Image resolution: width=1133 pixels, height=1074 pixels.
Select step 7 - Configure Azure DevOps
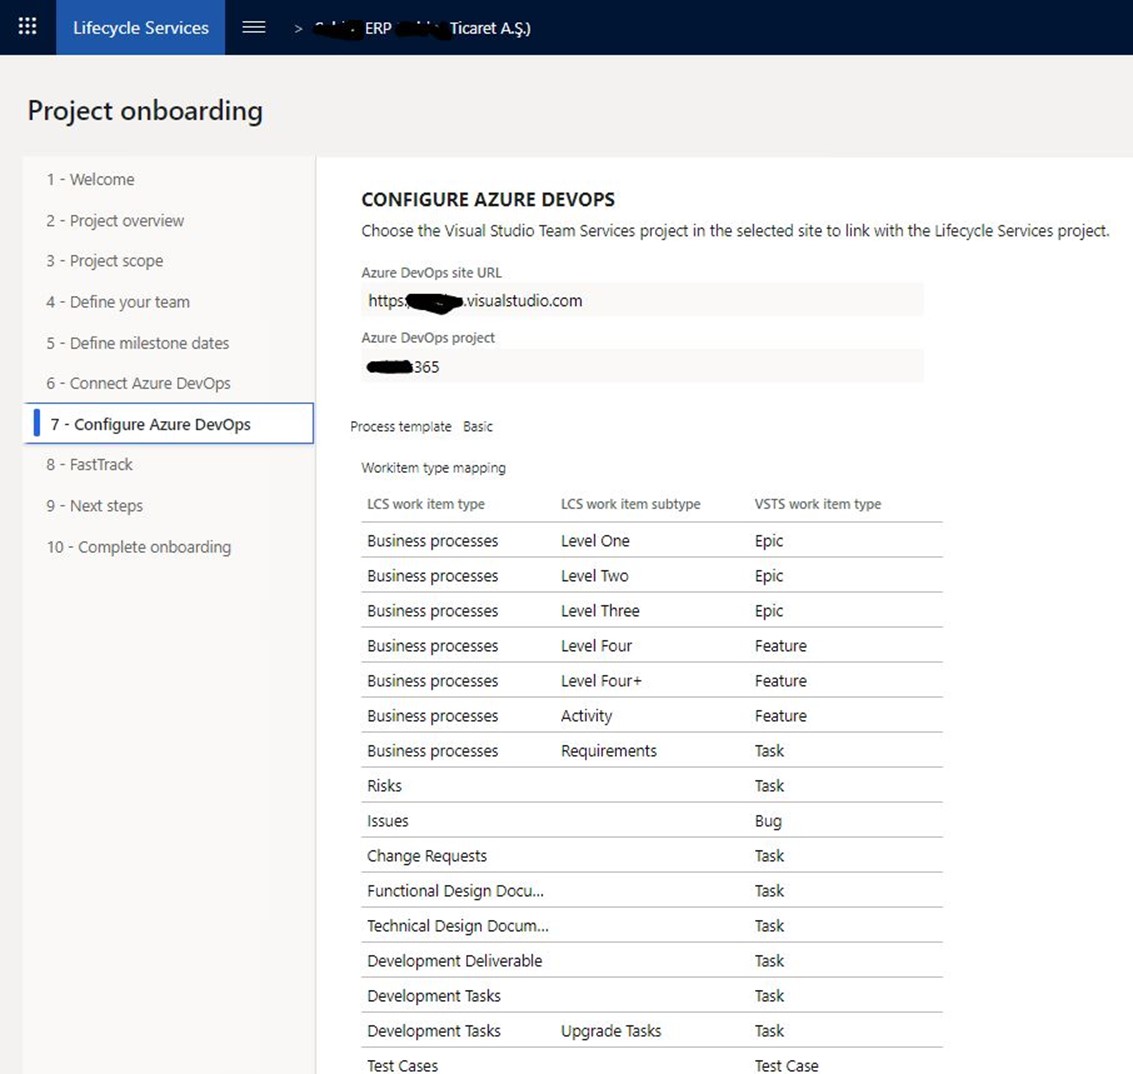[169, 424]
